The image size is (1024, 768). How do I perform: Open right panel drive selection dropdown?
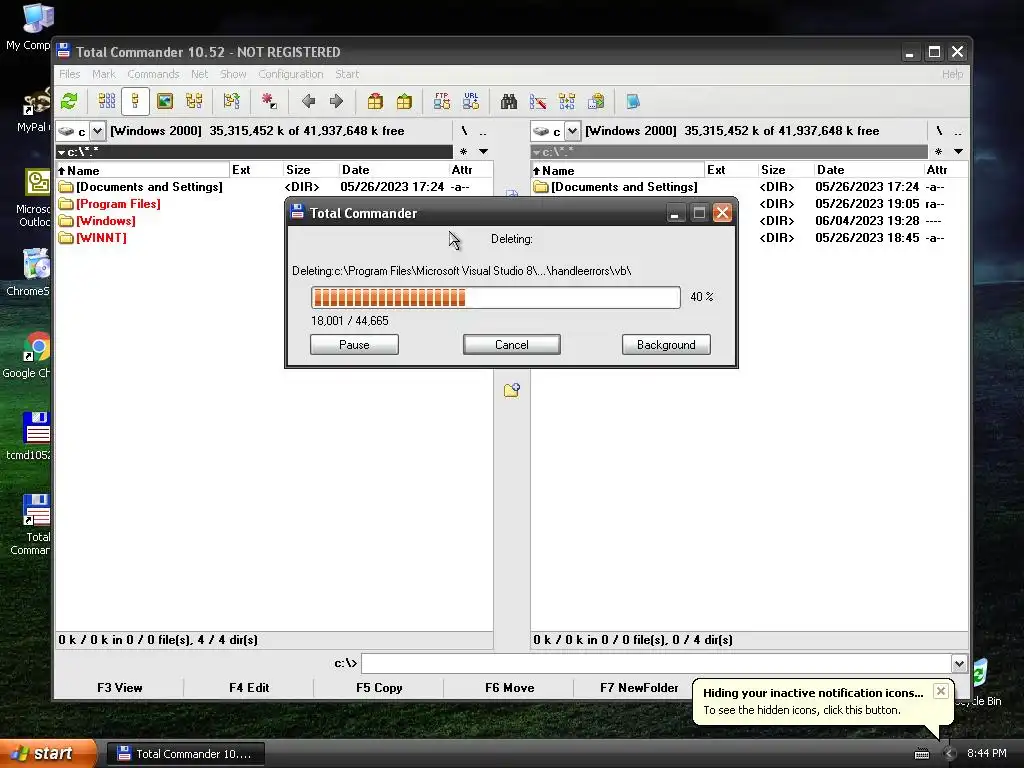point(572,131)
